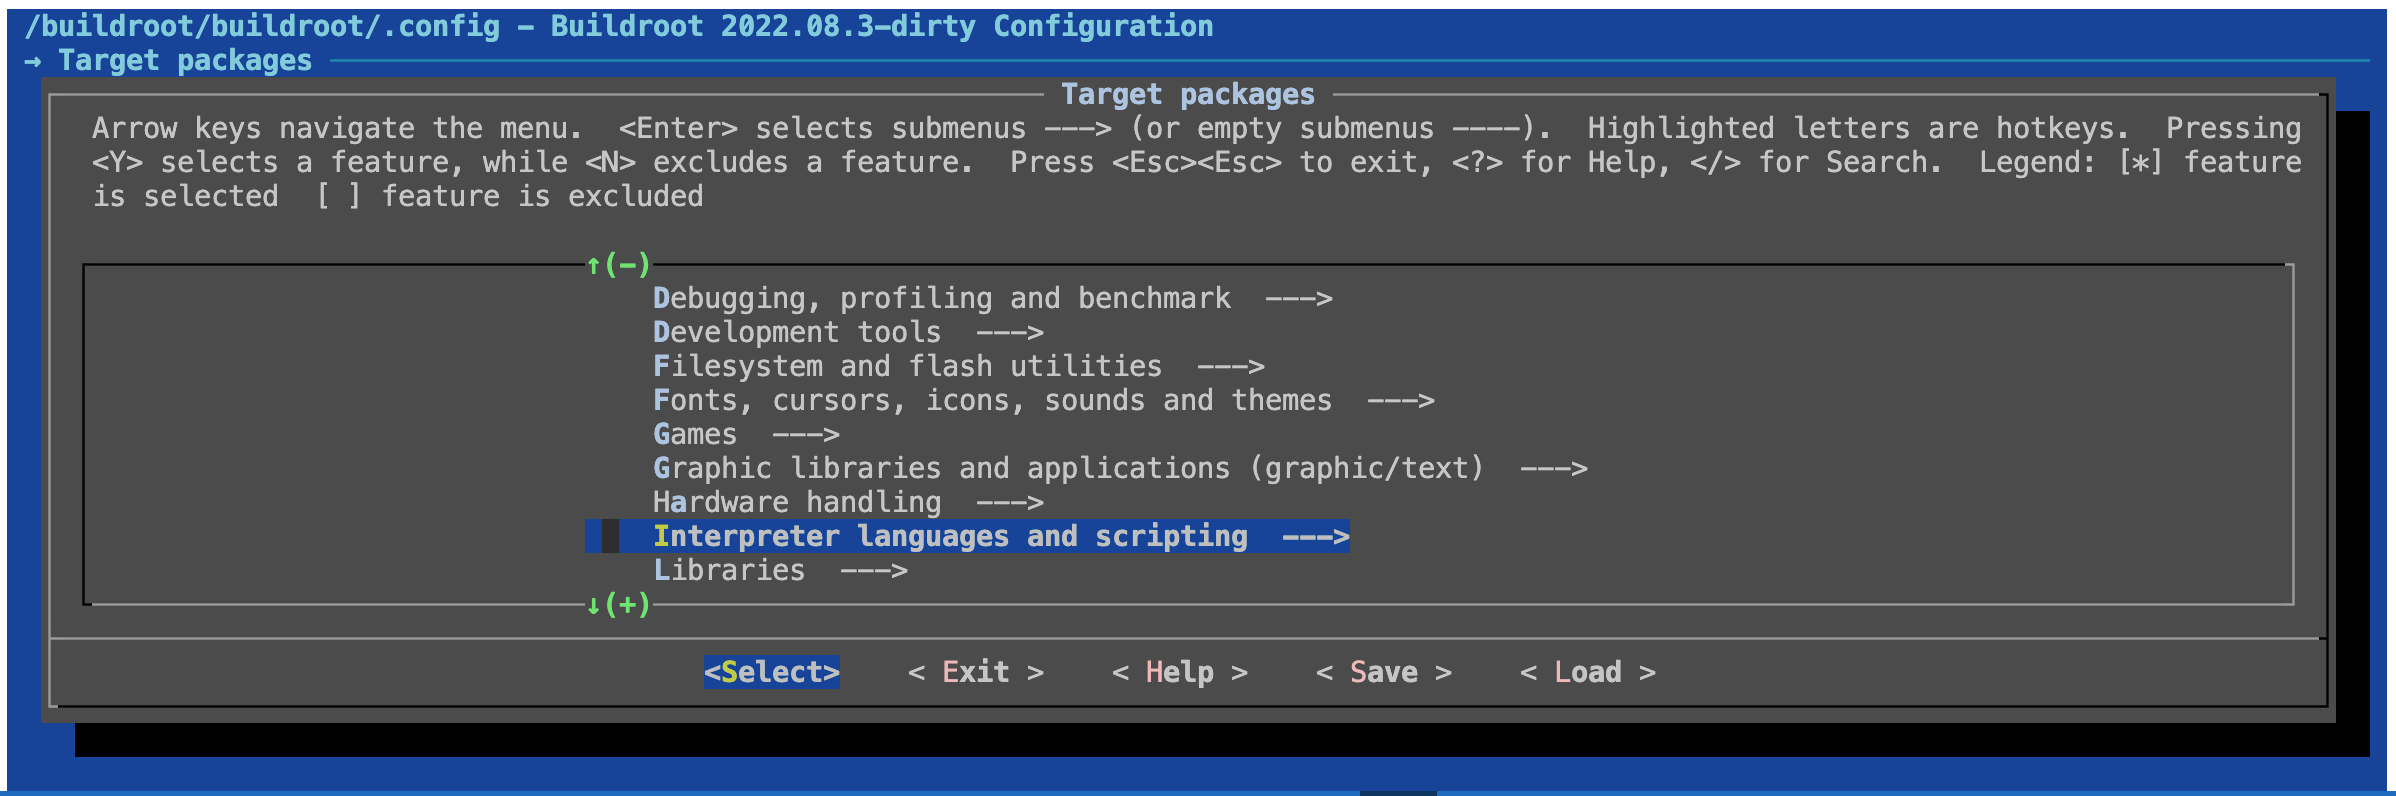Open the Libraries menu entry
The height and width of the screenshot is (796, 2396).
[x=729, y=571]
